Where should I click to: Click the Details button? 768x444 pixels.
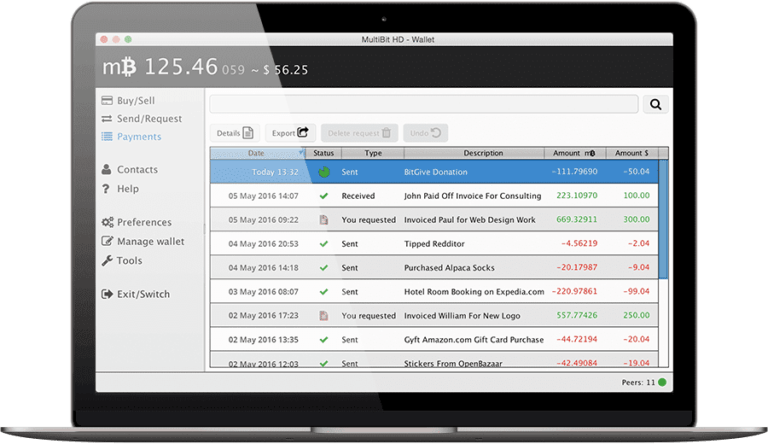tap(235, 133)
